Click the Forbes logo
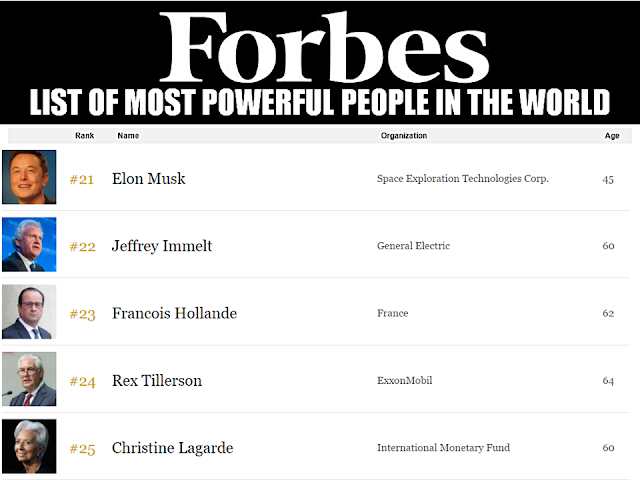This screenshot has width=640, height=480. pyautogui.click(x=324, y=47)
